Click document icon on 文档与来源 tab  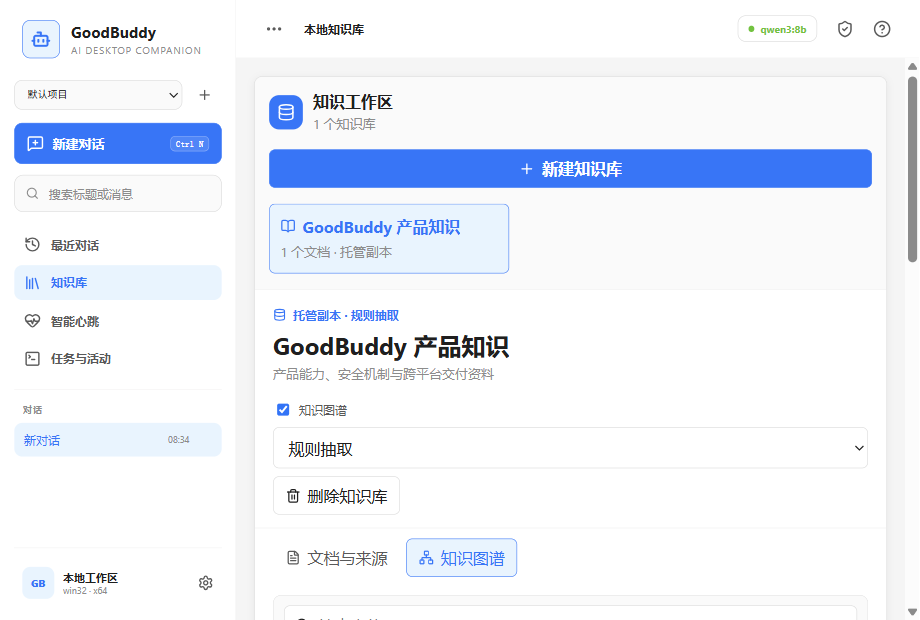[x=293, y=558]
